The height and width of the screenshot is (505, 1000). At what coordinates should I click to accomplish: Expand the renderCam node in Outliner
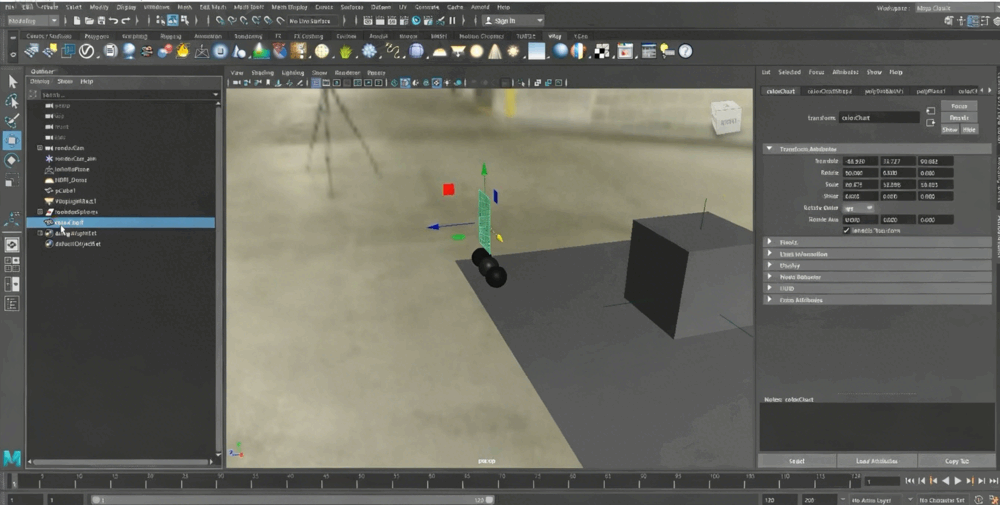tap(40, 148)
